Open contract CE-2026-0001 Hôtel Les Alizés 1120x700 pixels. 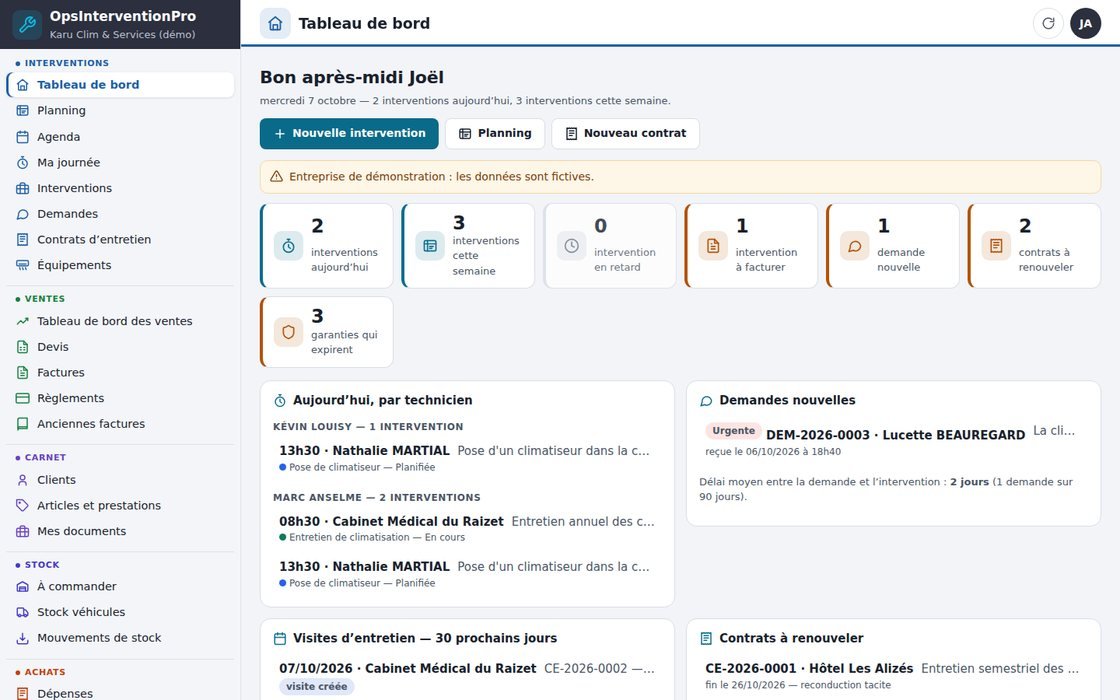pyautogui.click(x=893, y=676)
